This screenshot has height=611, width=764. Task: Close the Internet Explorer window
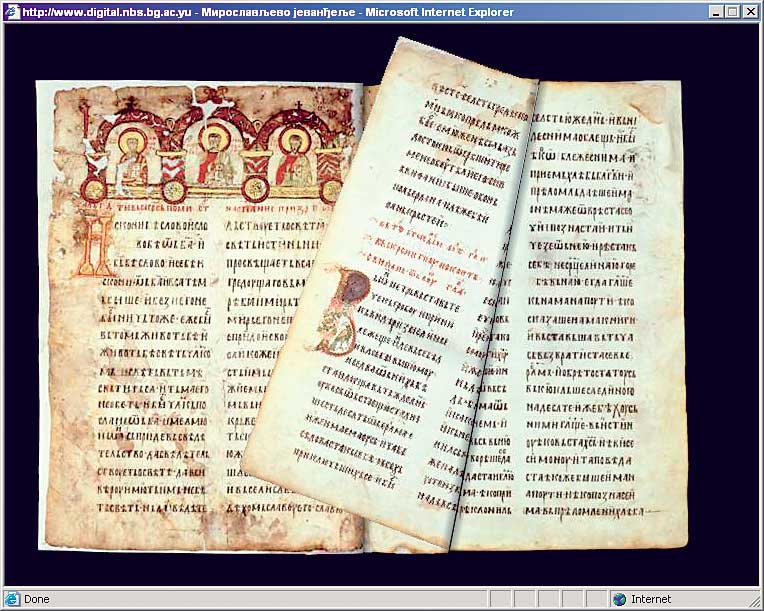coord(751,12)
